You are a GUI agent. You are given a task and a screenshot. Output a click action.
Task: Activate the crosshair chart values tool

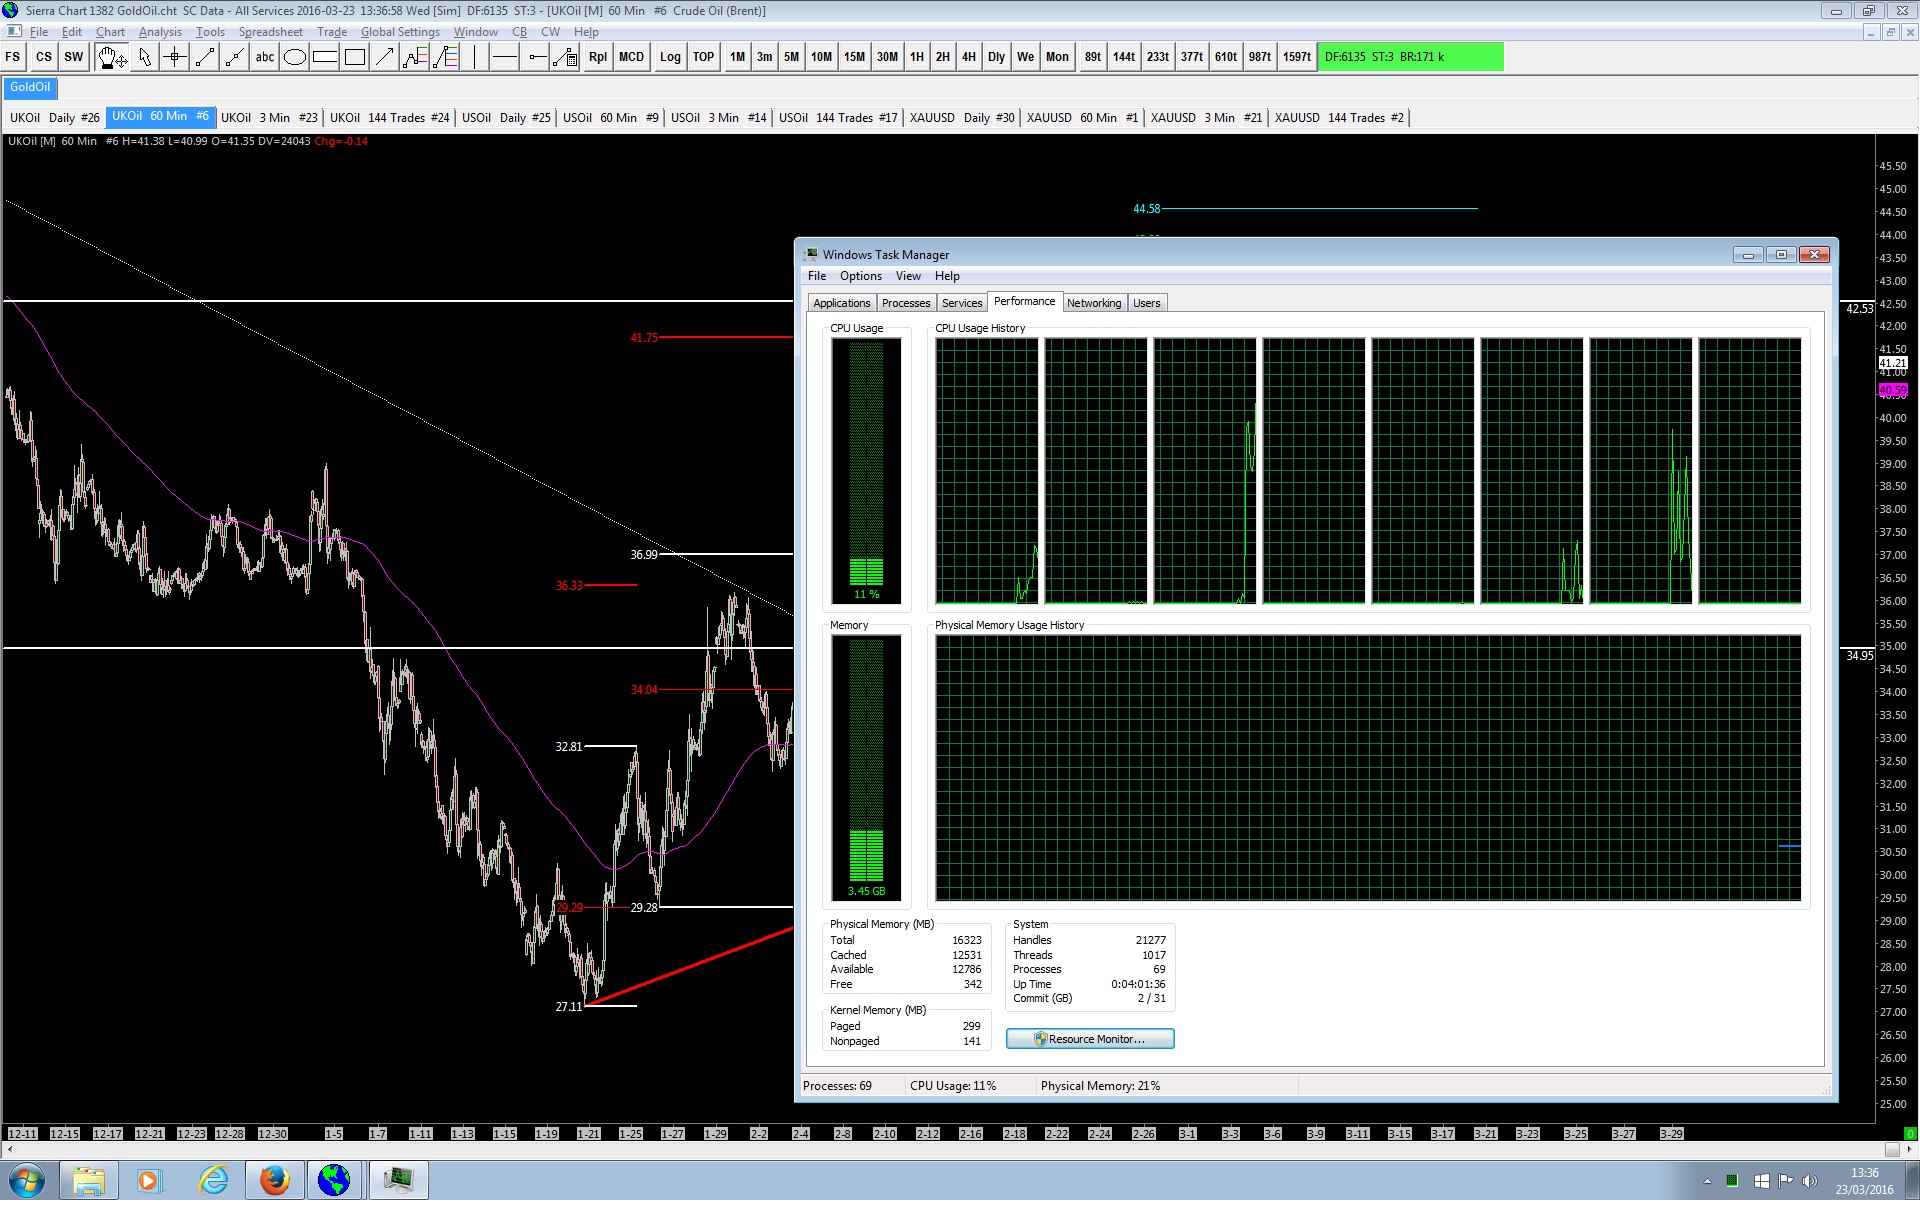pos(175,57)
